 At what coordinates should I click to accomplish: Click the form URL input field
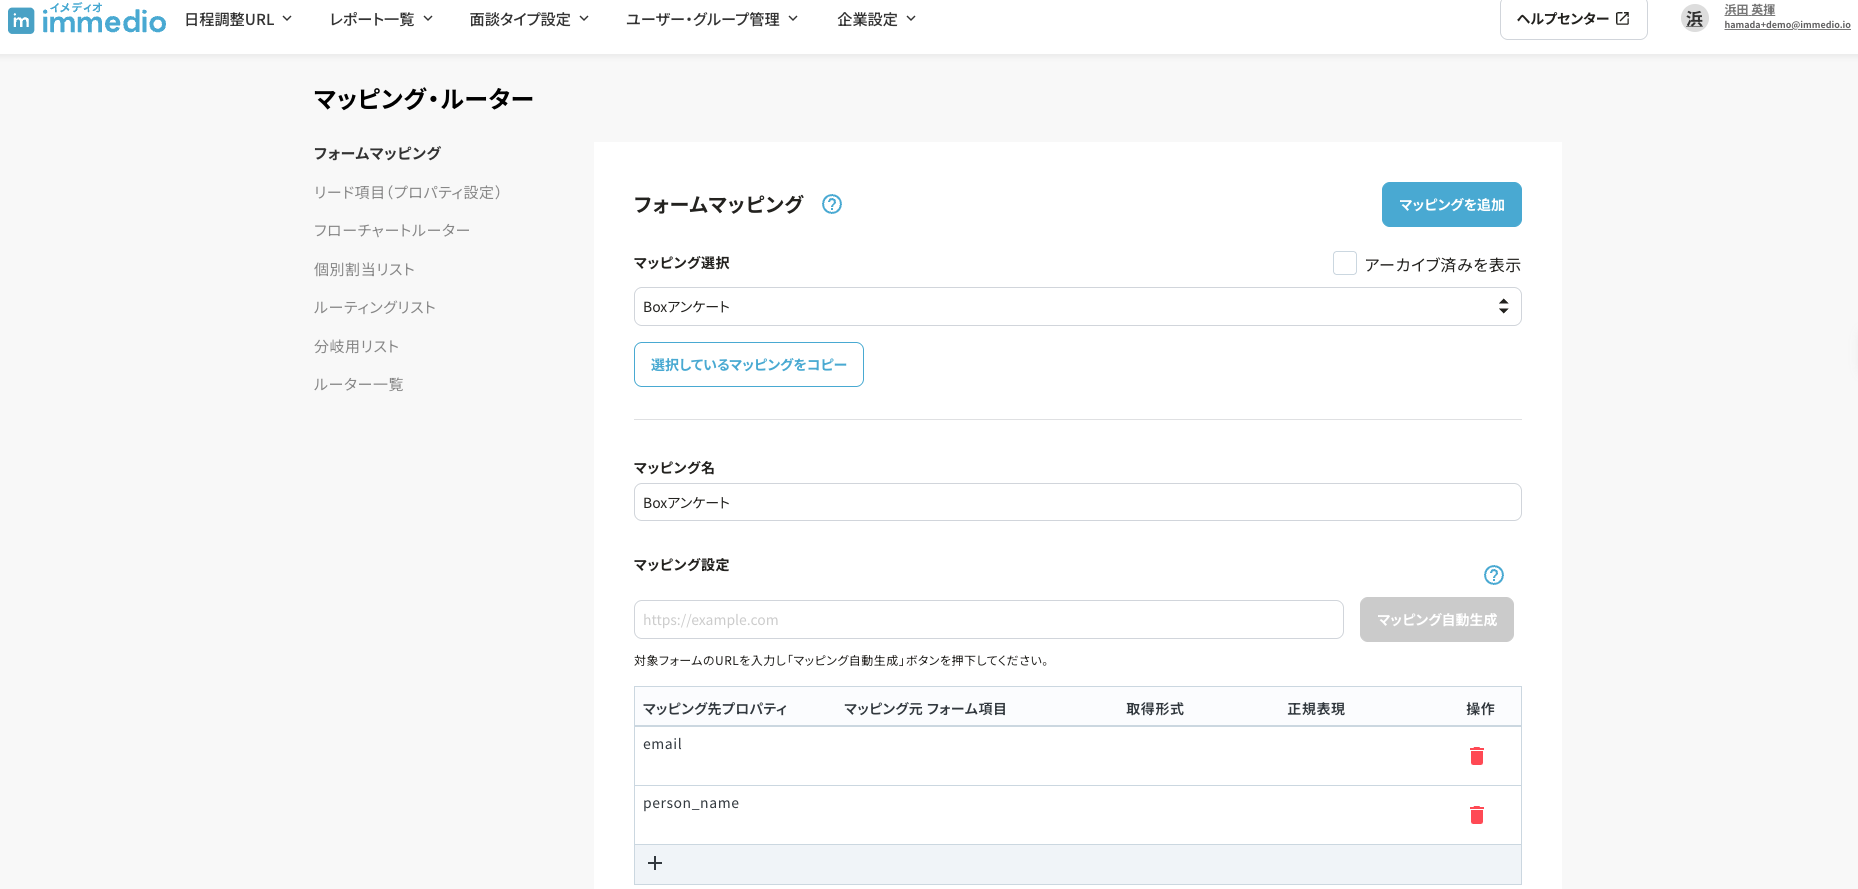click(988, 620)
